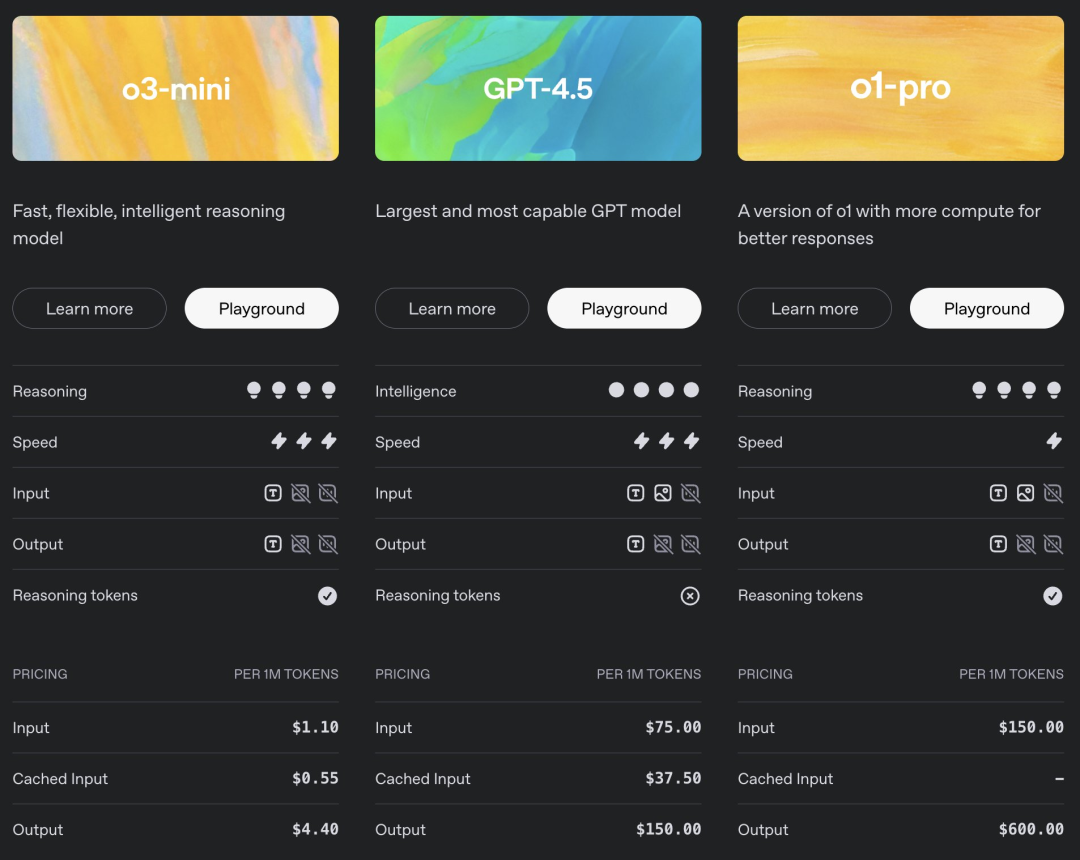The width and height of the screenshot is (1080, 860).
Task: Click o3-mini disabled image input icon
Action: point(300,493)
